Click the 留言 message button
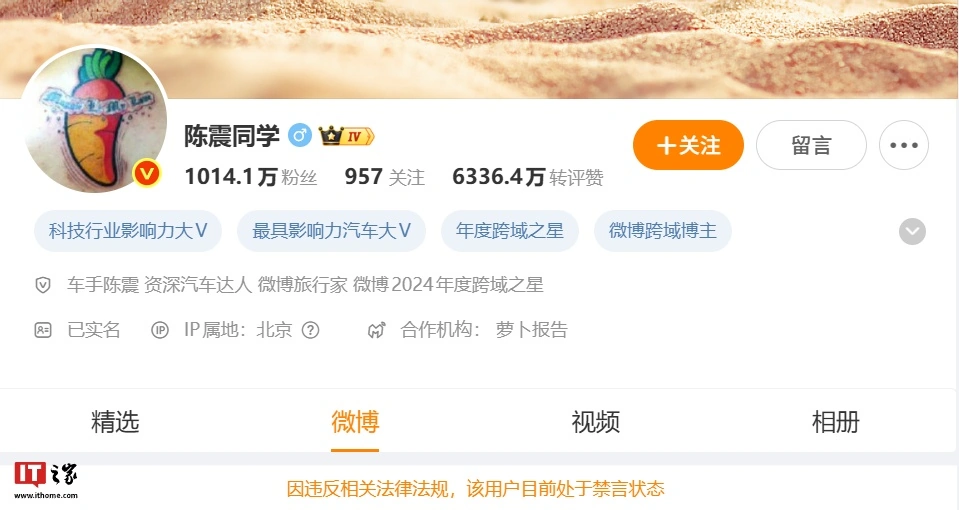Screen dimensions: 959x510 tap(811, 145)
